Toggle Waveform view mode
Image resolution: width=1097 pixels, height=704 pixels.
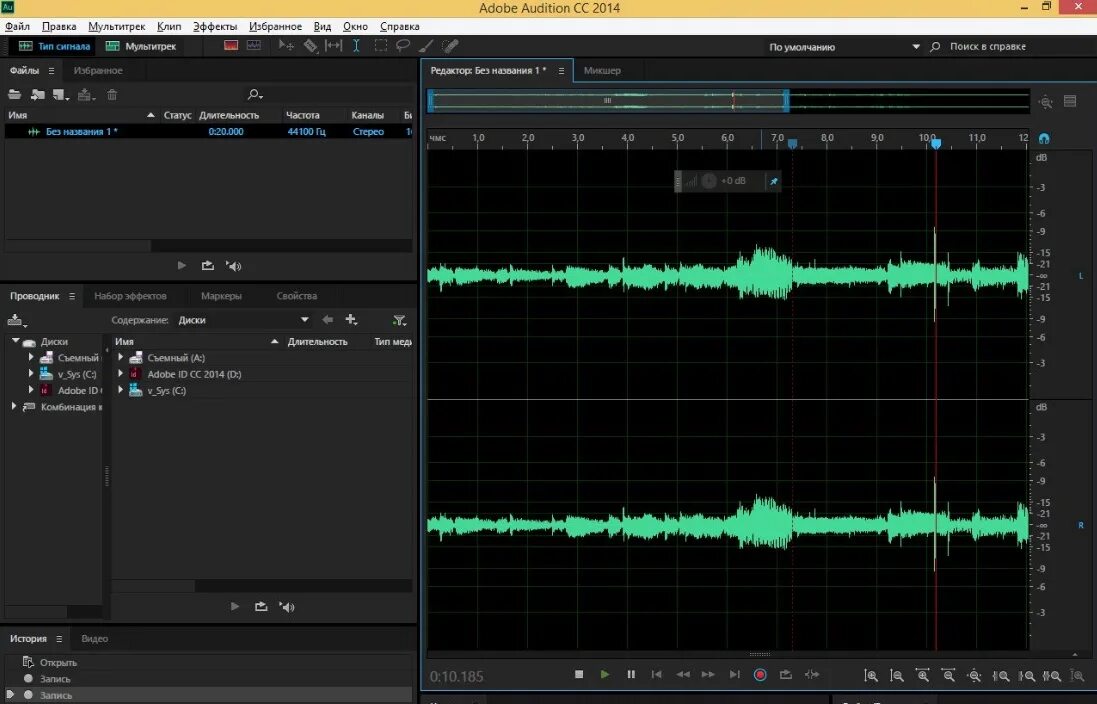(55, 46)
